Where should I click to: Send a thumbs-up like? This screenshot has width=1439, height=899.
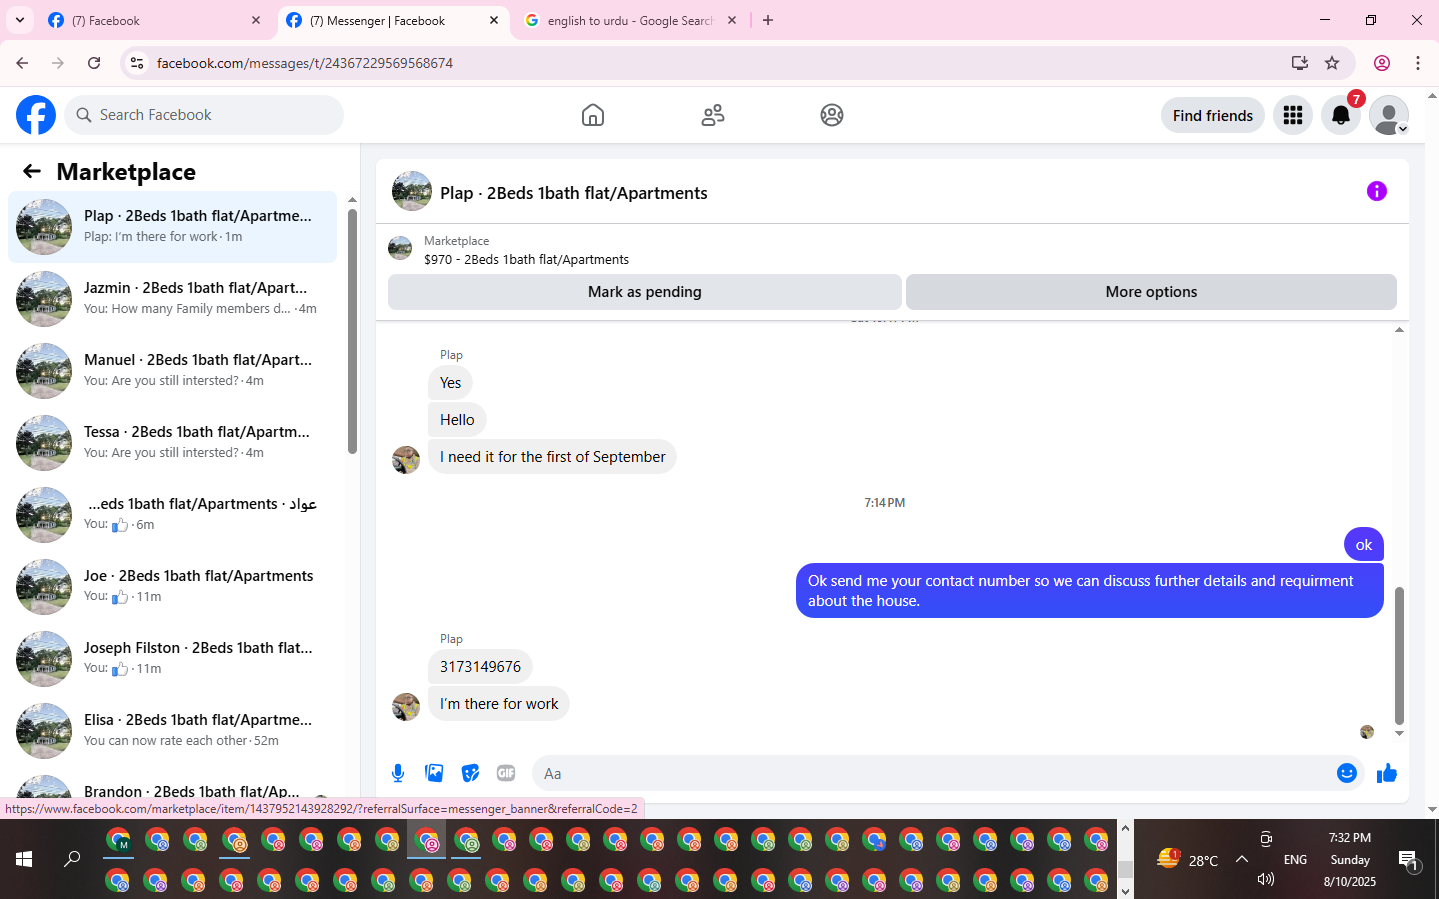tap(1387, 773)
